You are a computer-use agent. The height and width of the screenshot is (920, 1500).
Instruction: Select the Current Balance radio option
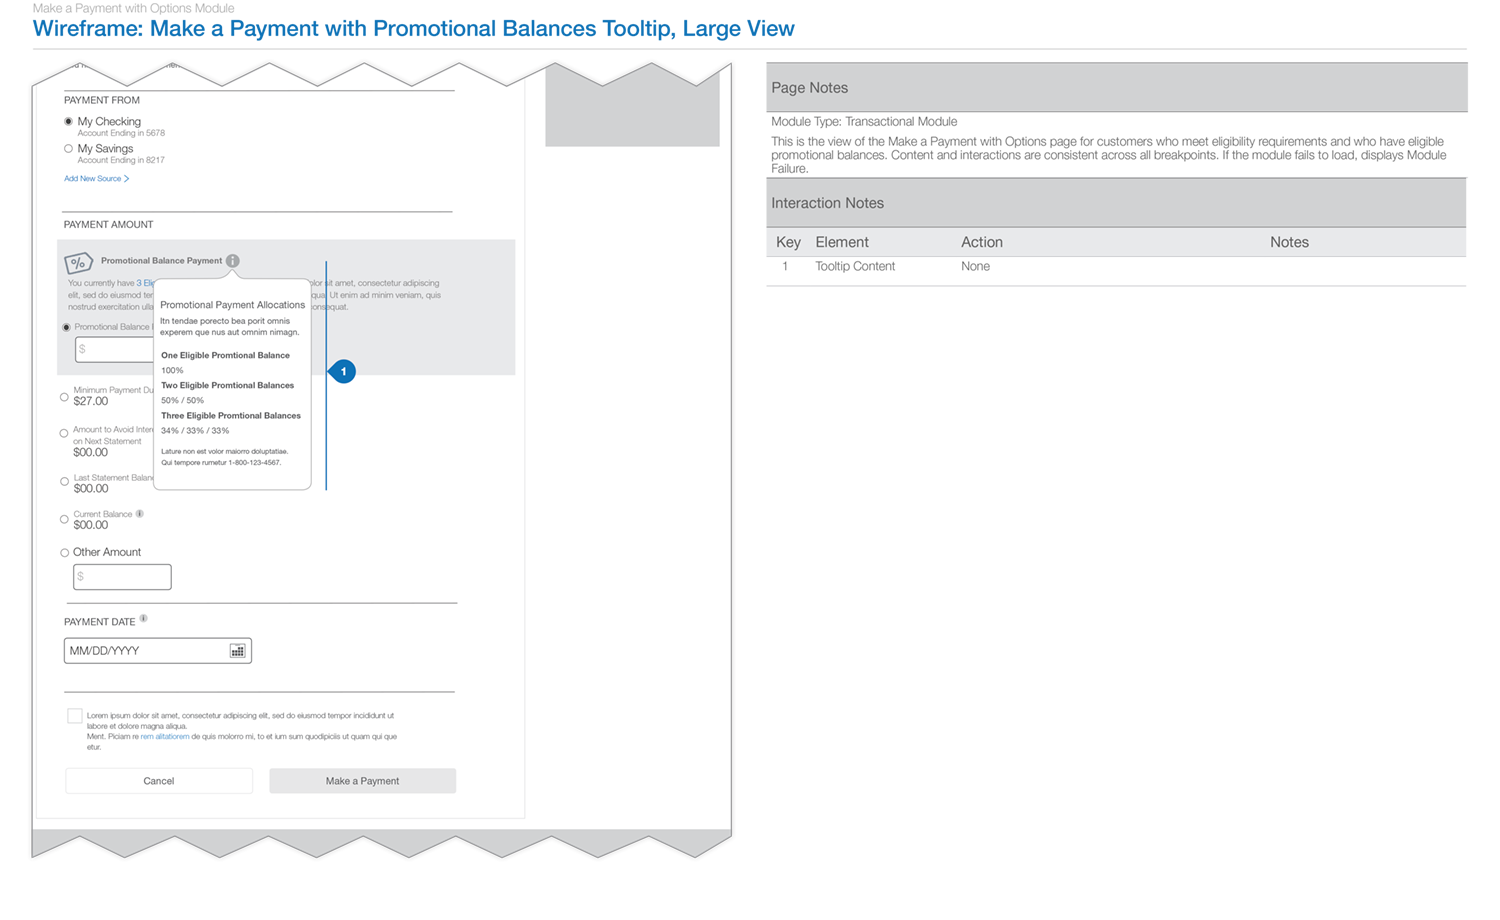click(64, 519)
